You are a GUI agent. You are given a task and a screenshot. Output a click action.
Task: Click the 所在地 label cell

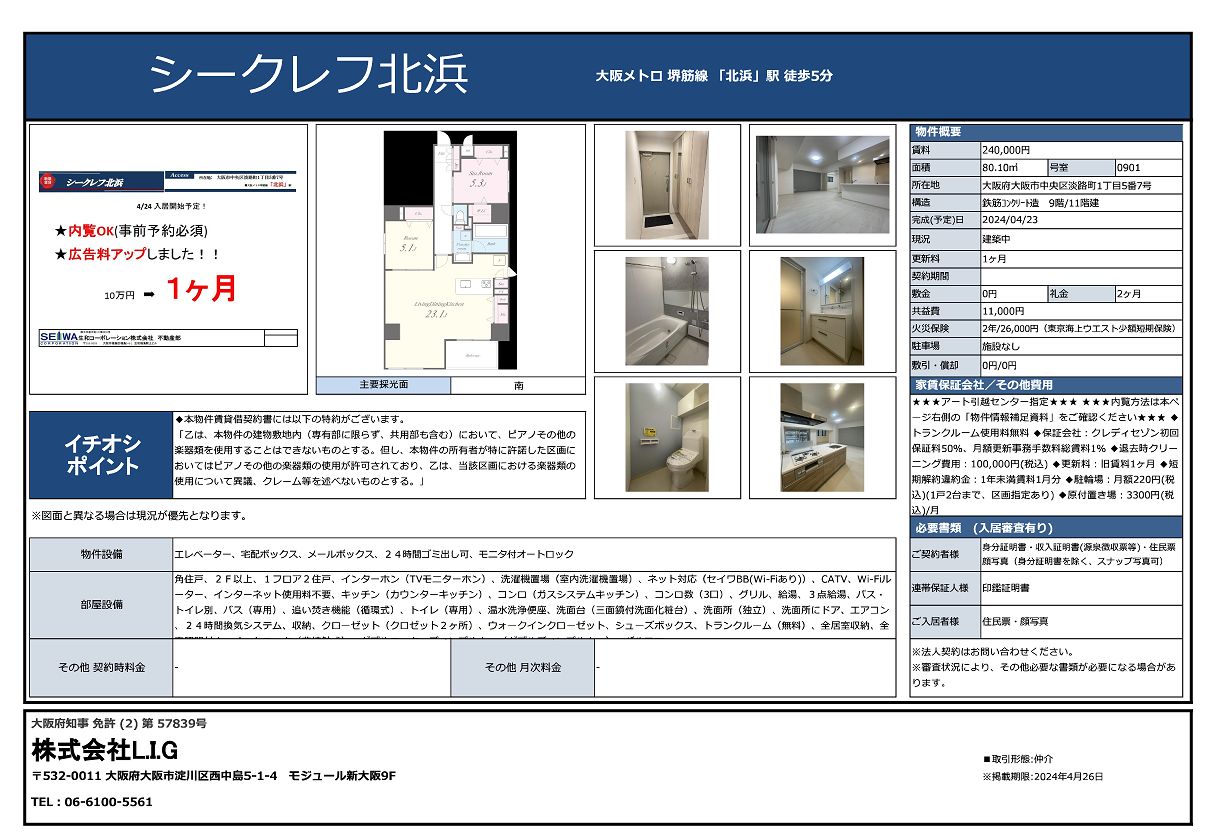pos(944,186)
